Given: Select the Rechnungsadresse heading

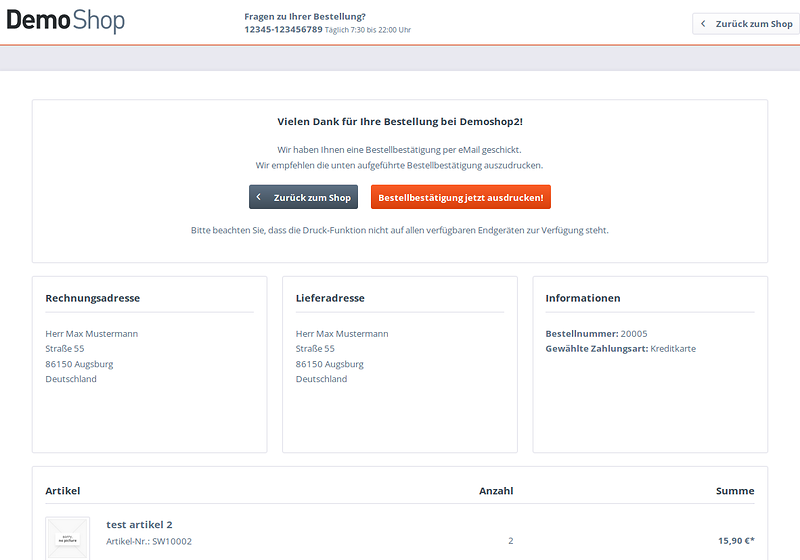Looking at the screenshot, I should click(92, 298).
